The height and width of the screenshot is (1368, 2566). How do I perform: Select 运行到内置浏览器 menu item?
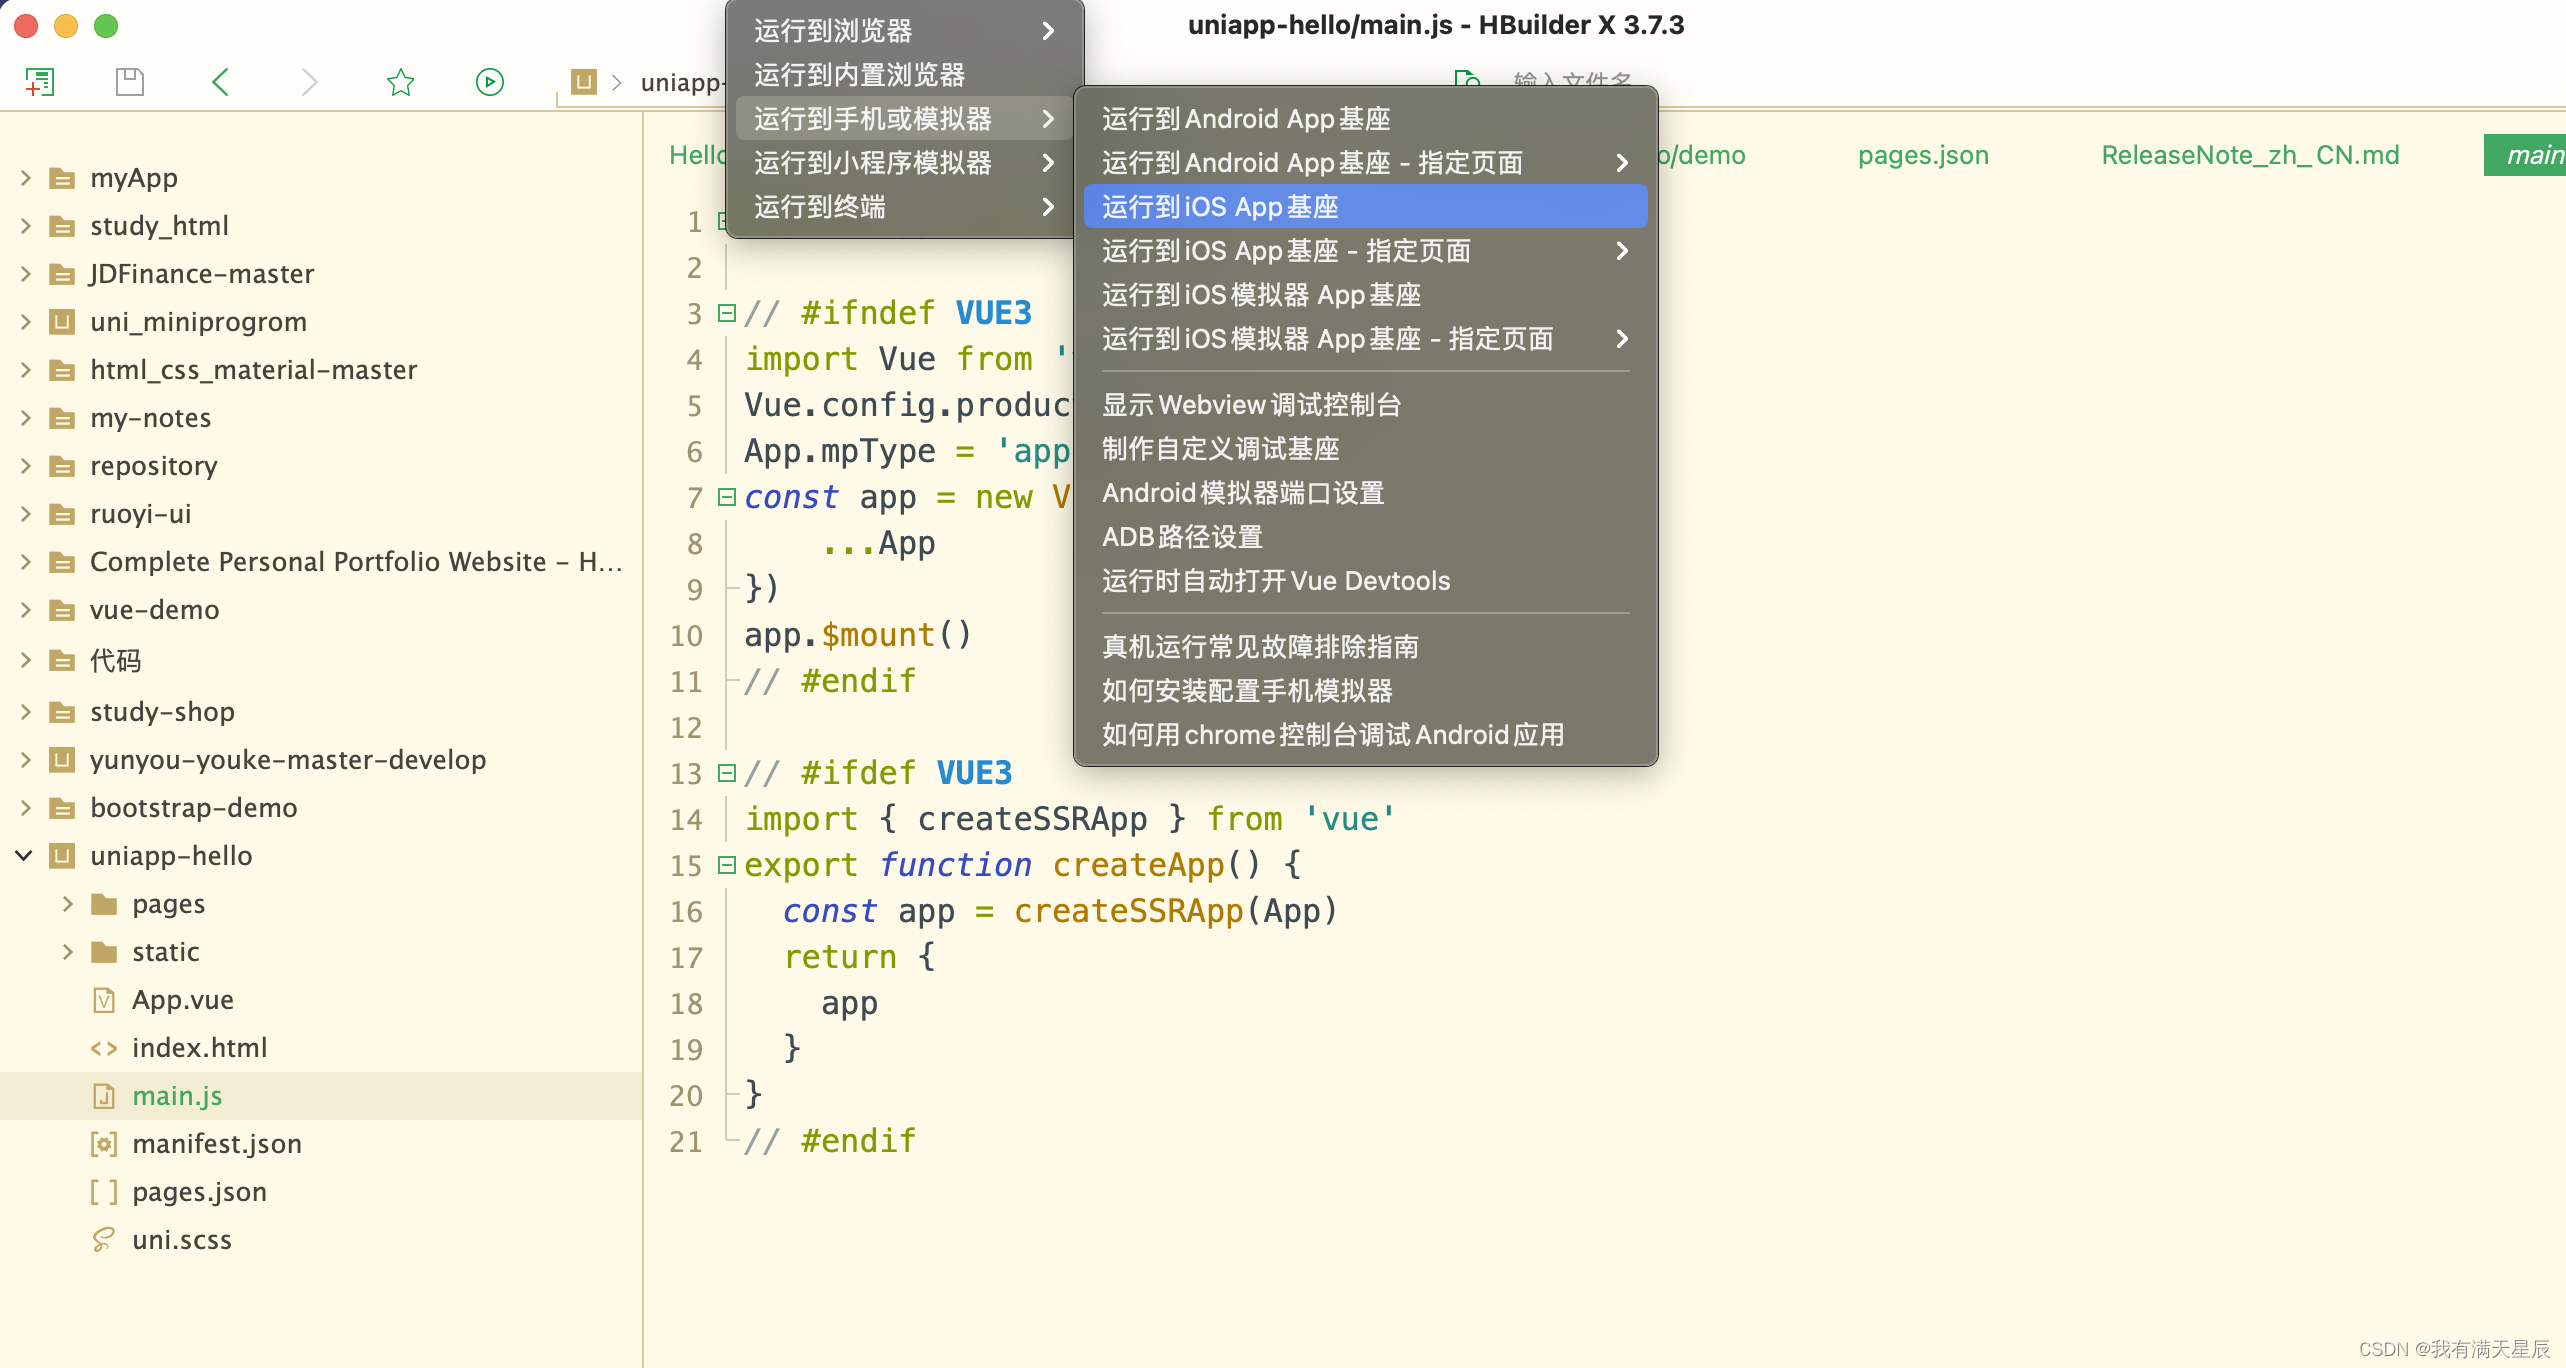coord(905,74)
